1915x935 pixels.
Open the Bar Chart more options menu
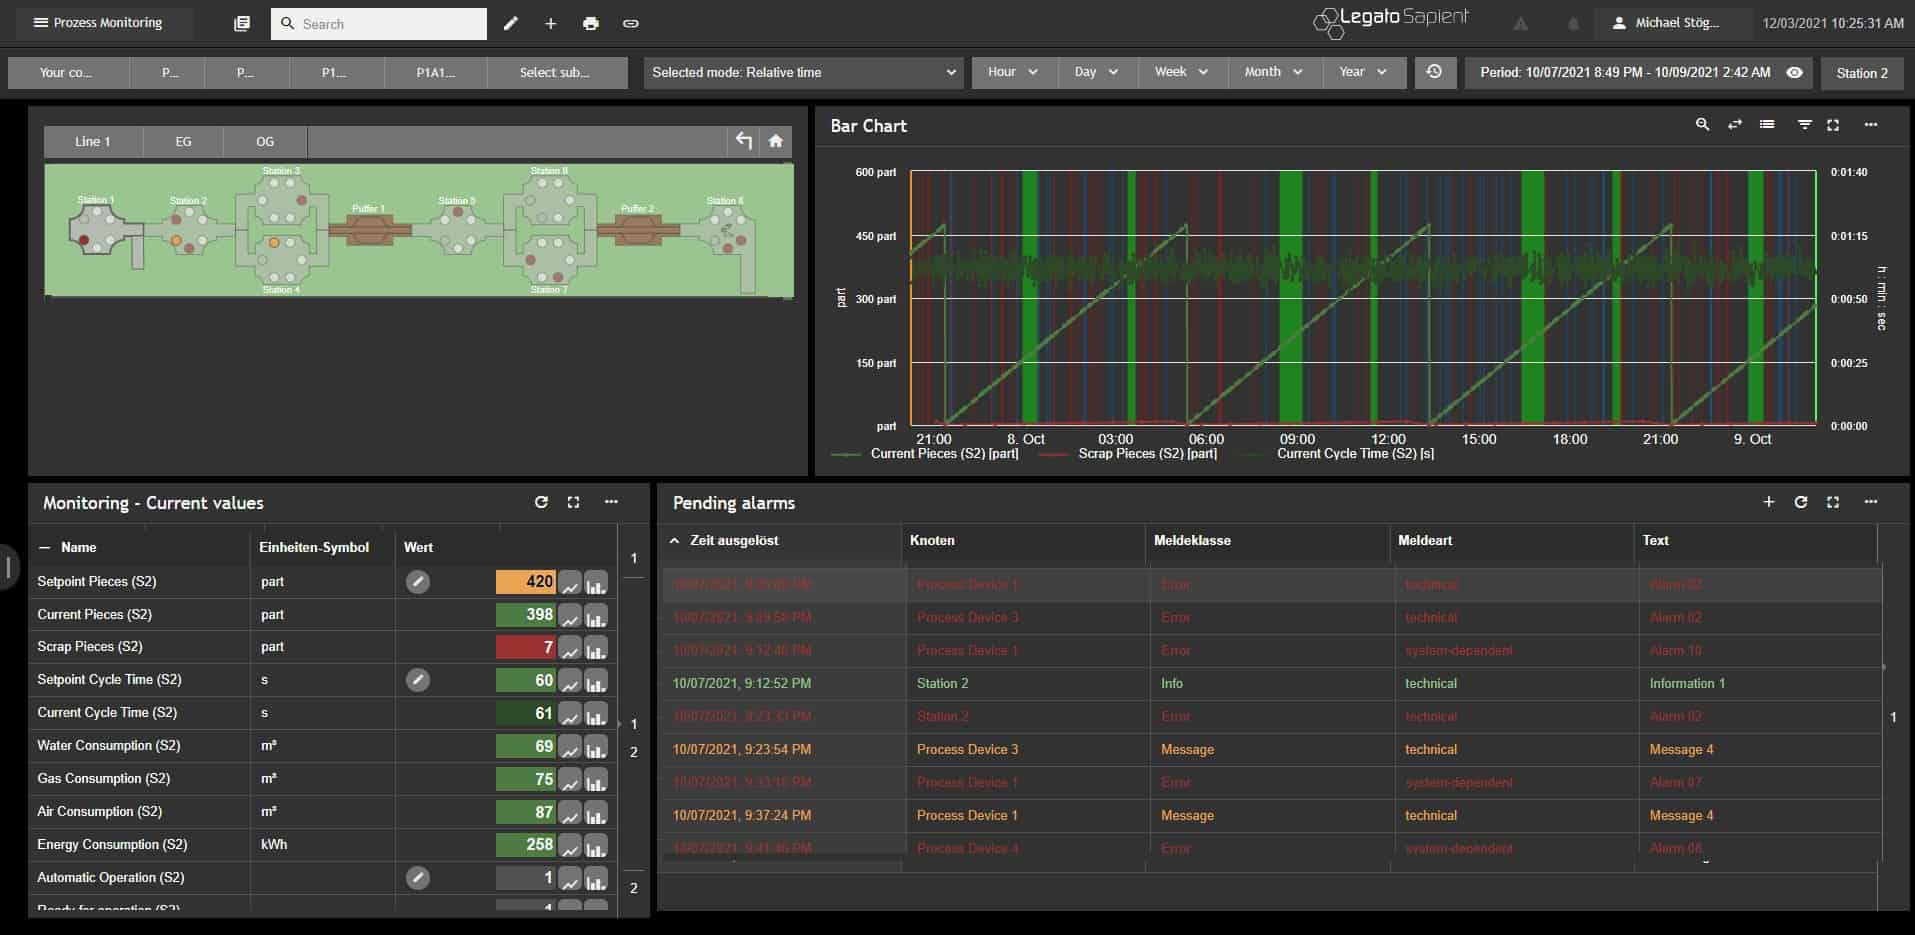(x=1871, y=125)
